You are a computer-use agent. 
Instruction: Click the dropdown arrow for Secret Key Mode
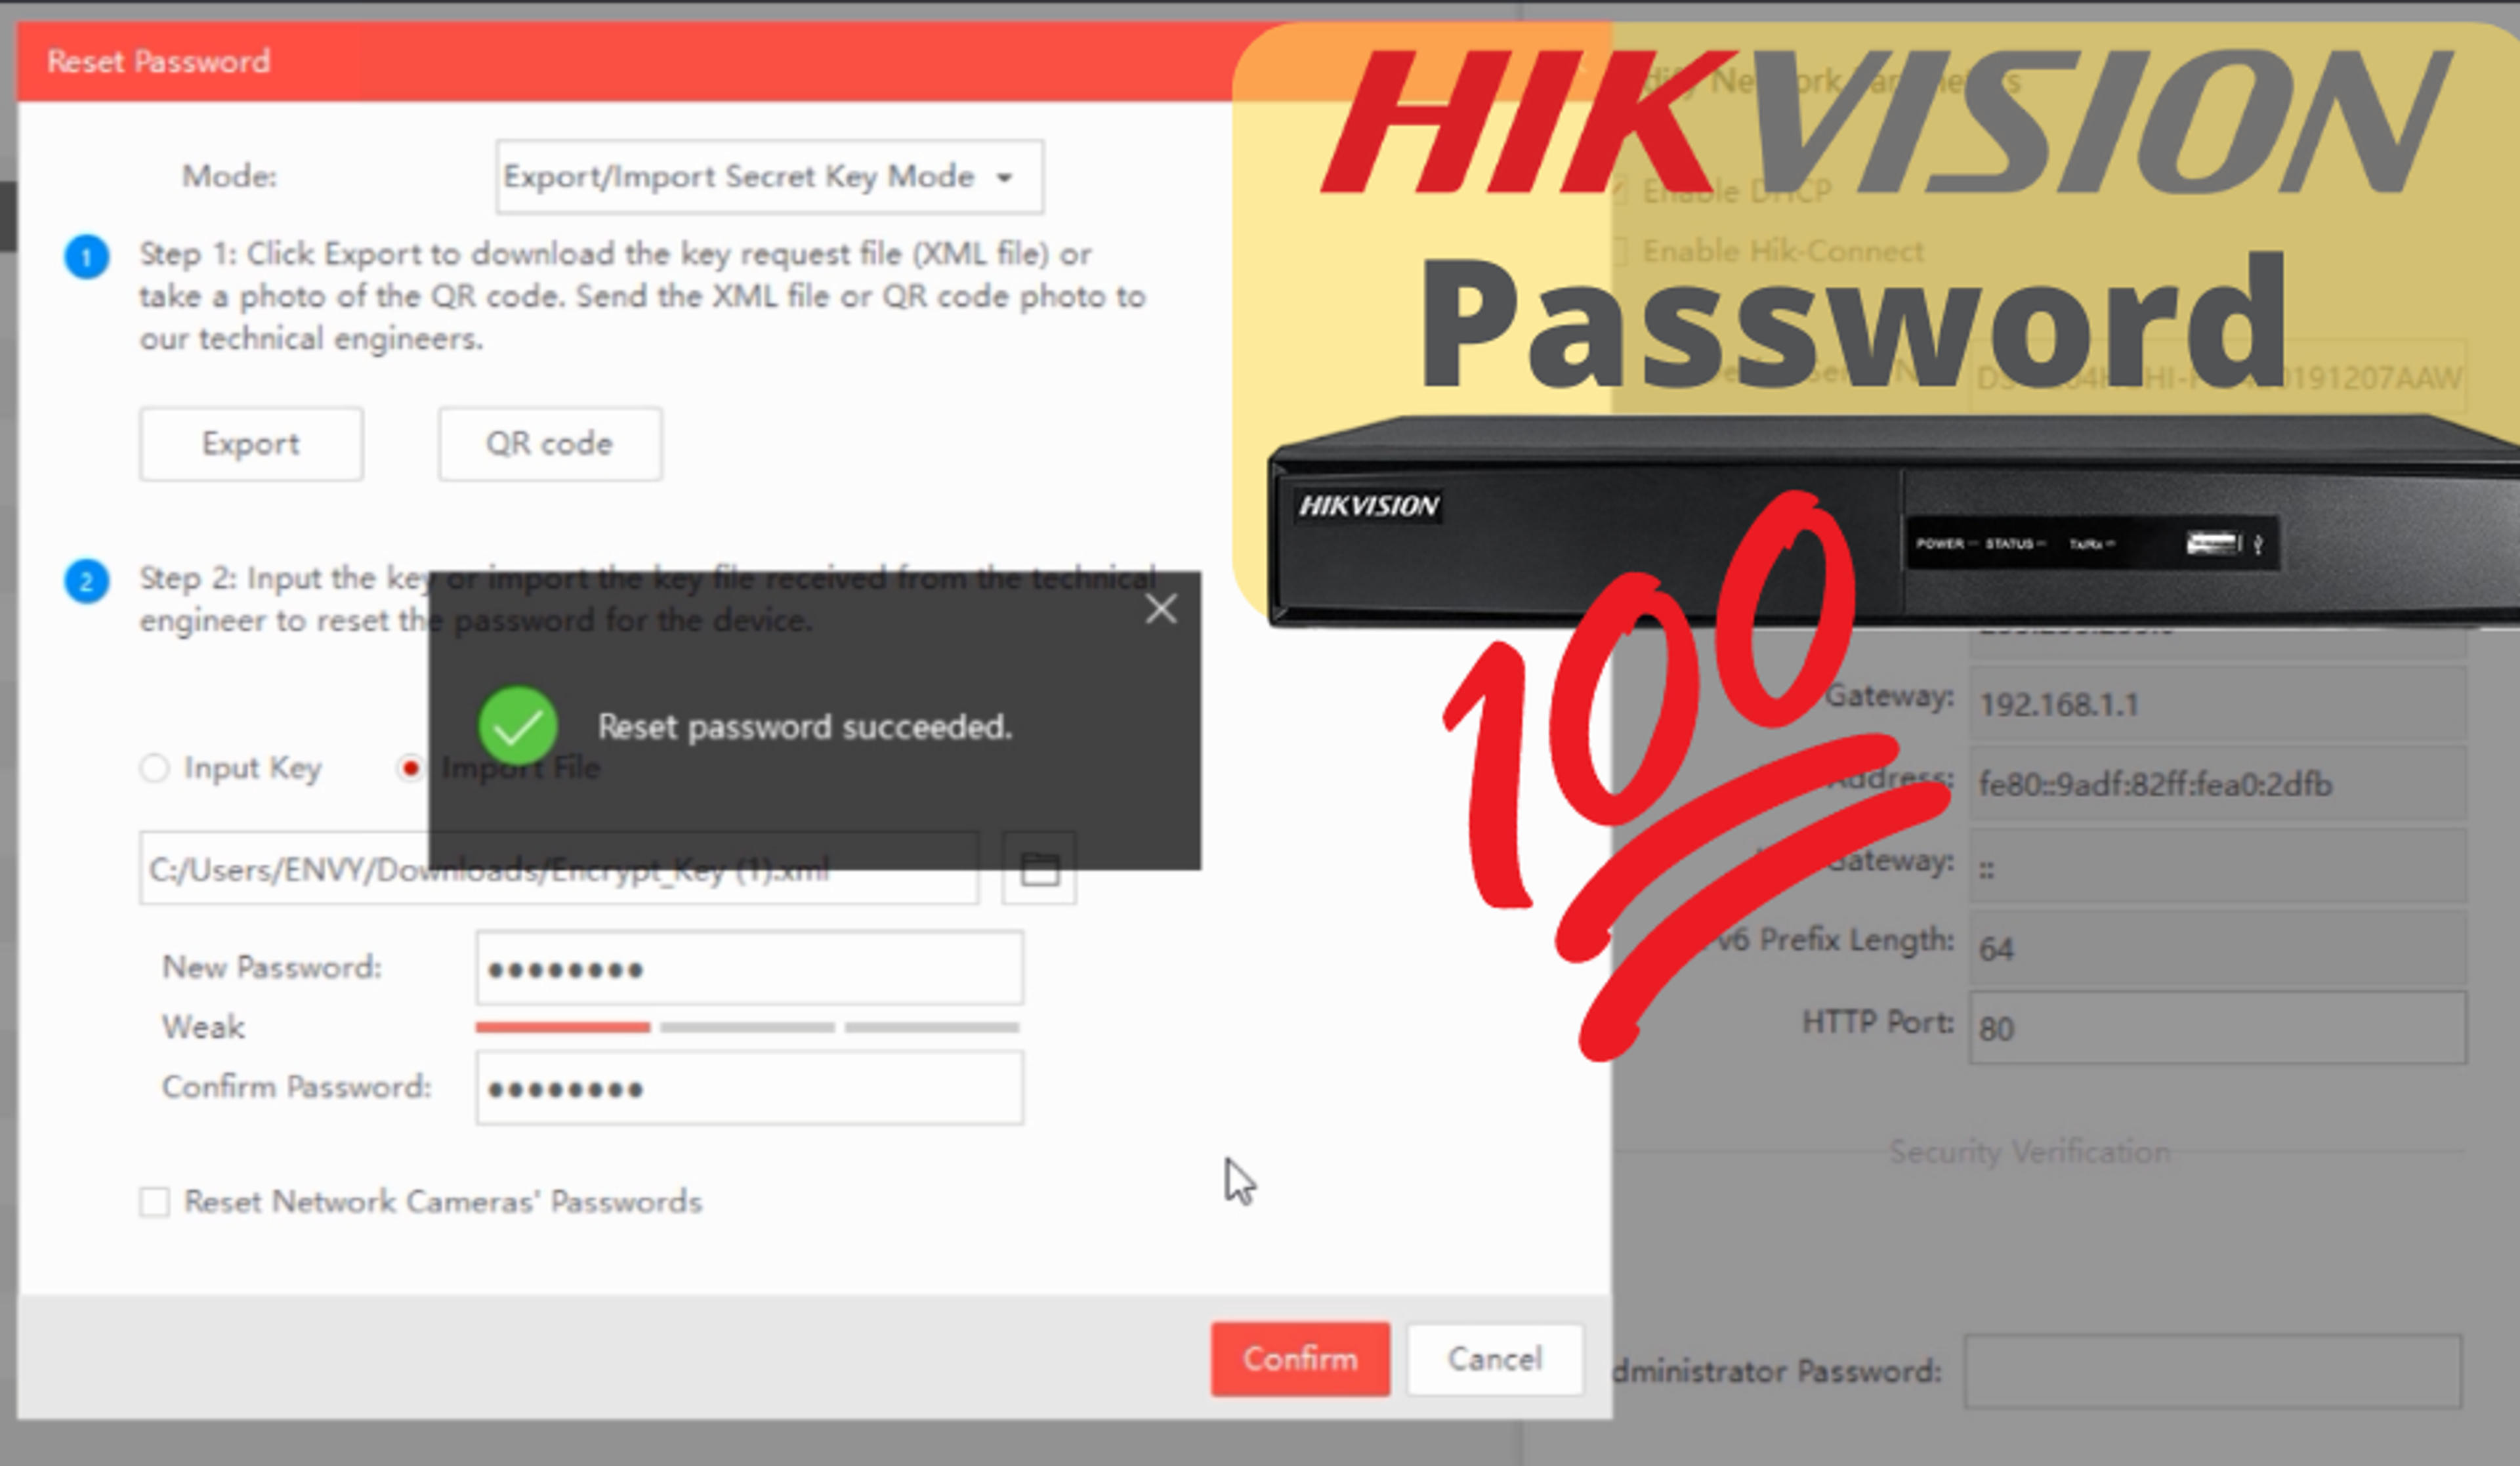pos(1004,178)
